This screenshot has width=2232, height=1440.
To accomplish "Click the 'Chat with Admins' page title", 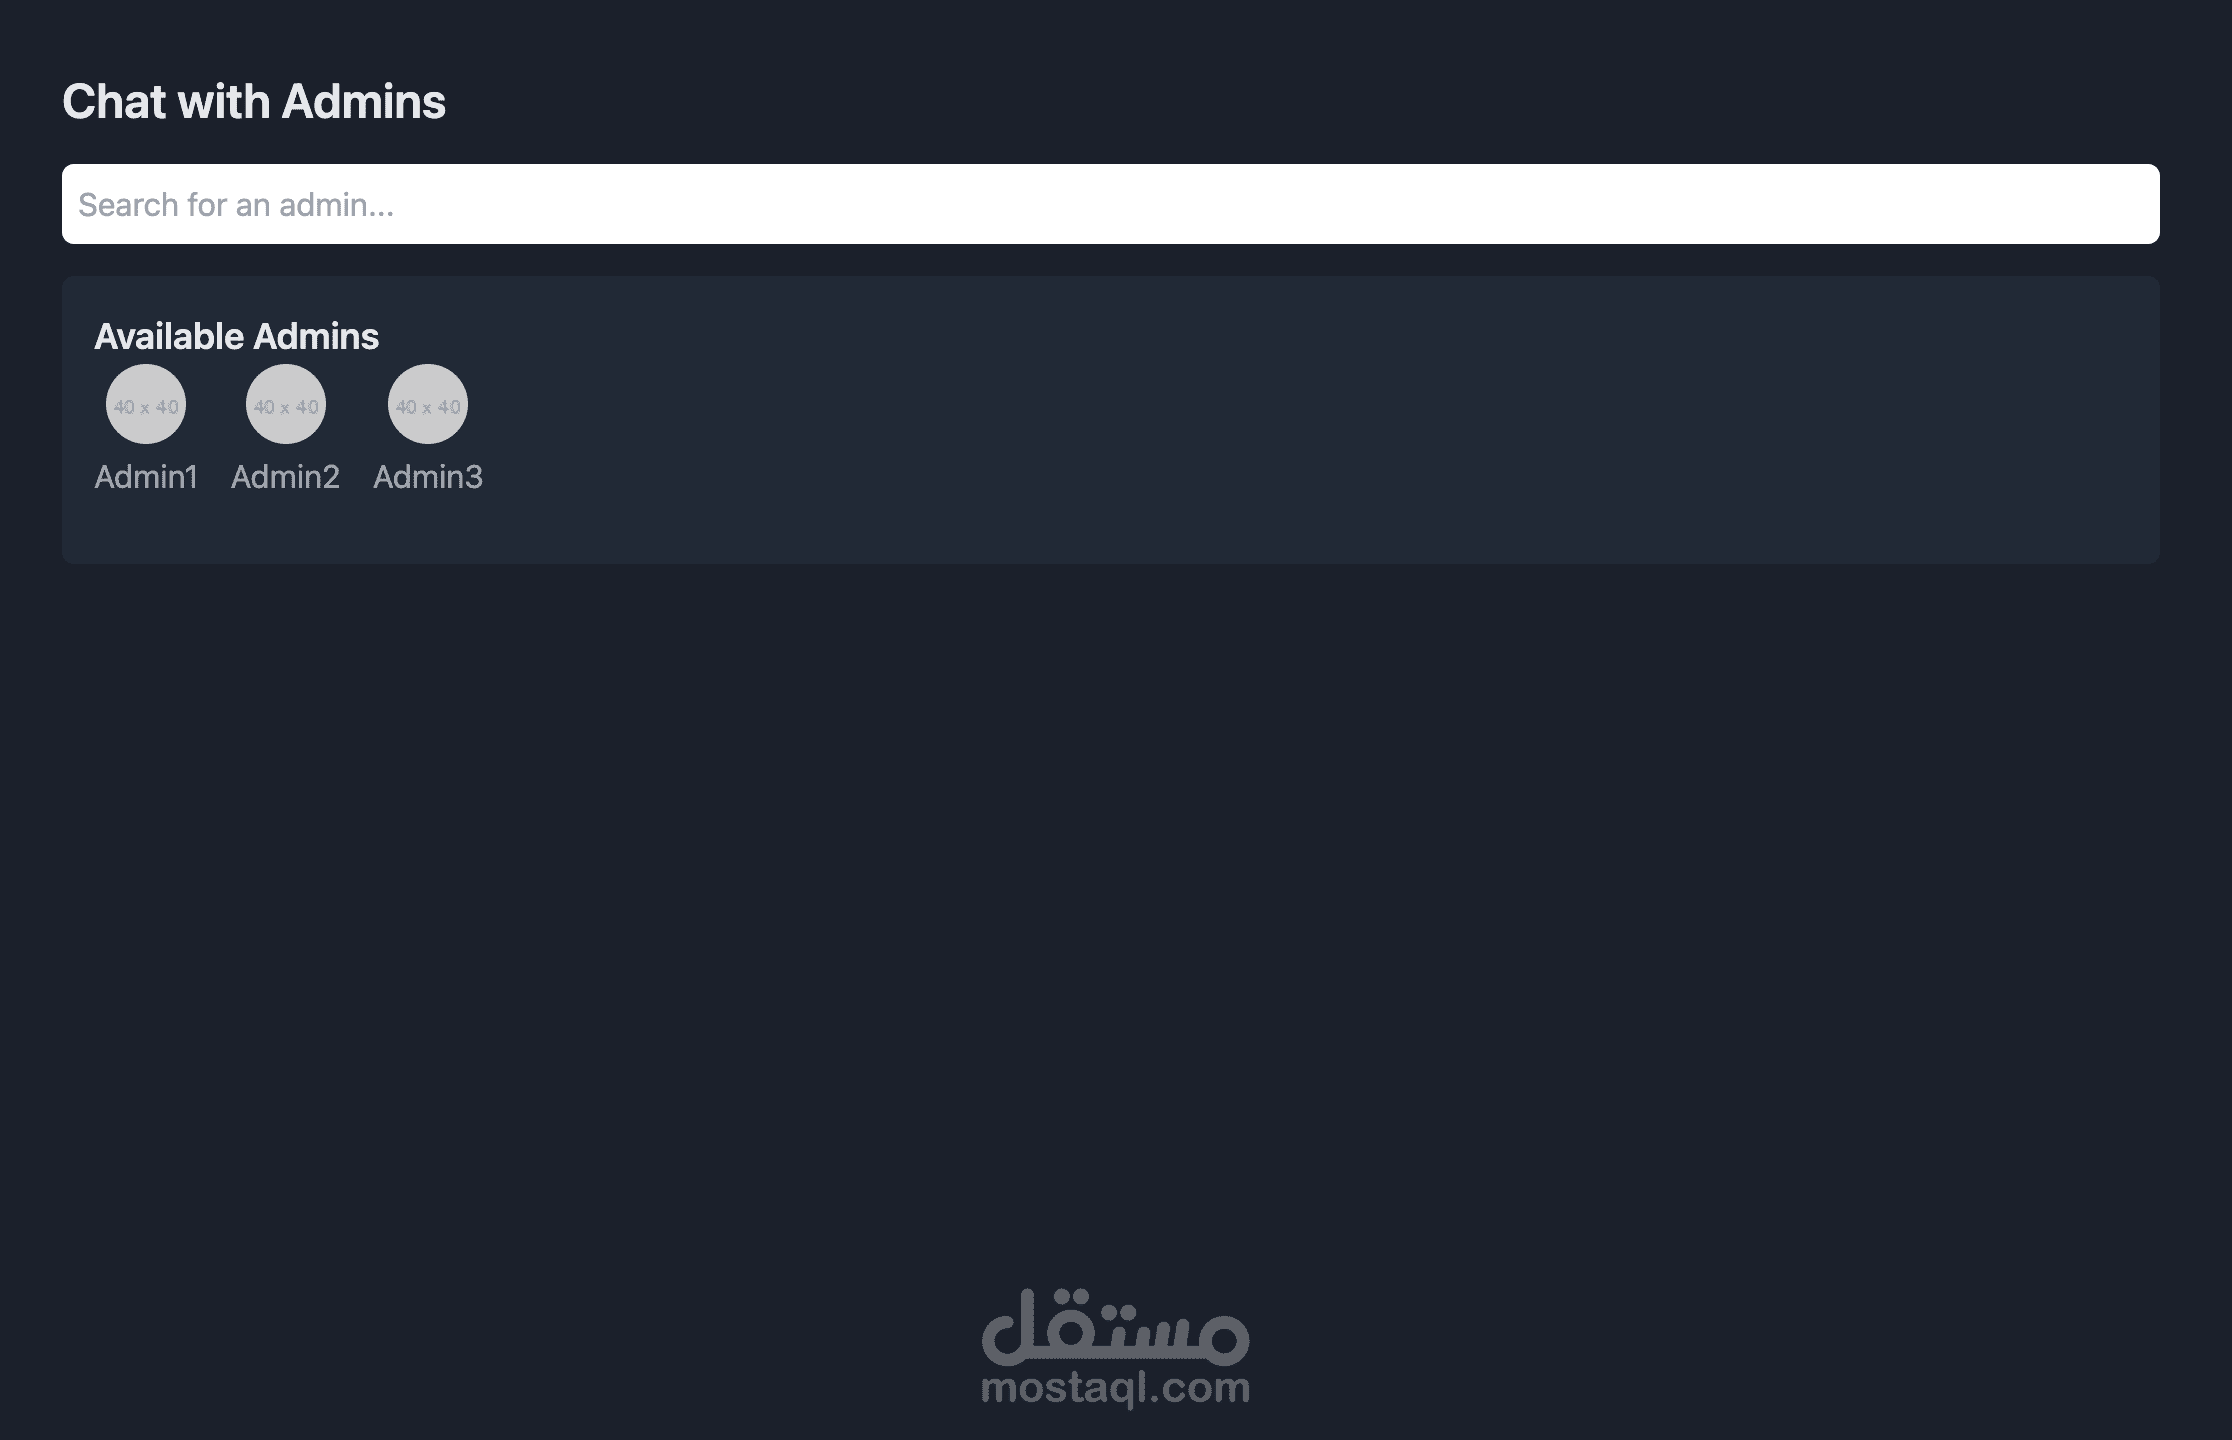I will click(x=254, y=101).
